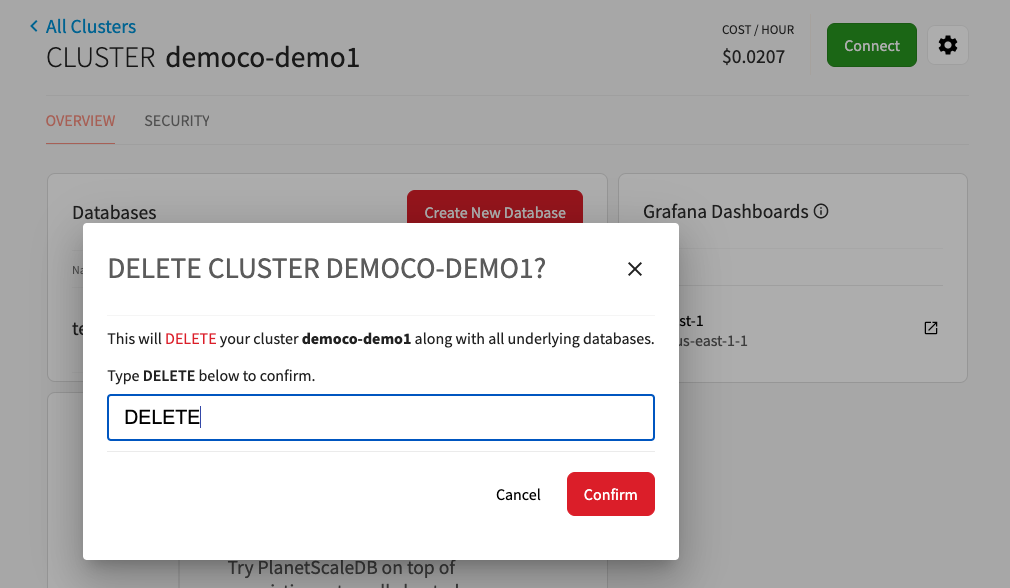Screen dimensions: 1010x588
Task: Close the delete cluster dialog
Action: 634,269
